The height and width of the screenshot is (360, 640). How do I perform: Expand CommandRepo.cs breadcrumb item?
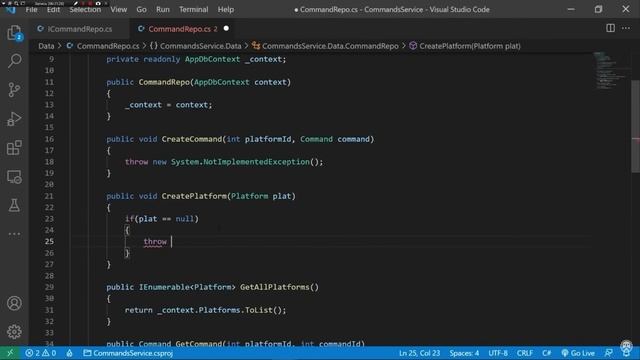point(107,46)
